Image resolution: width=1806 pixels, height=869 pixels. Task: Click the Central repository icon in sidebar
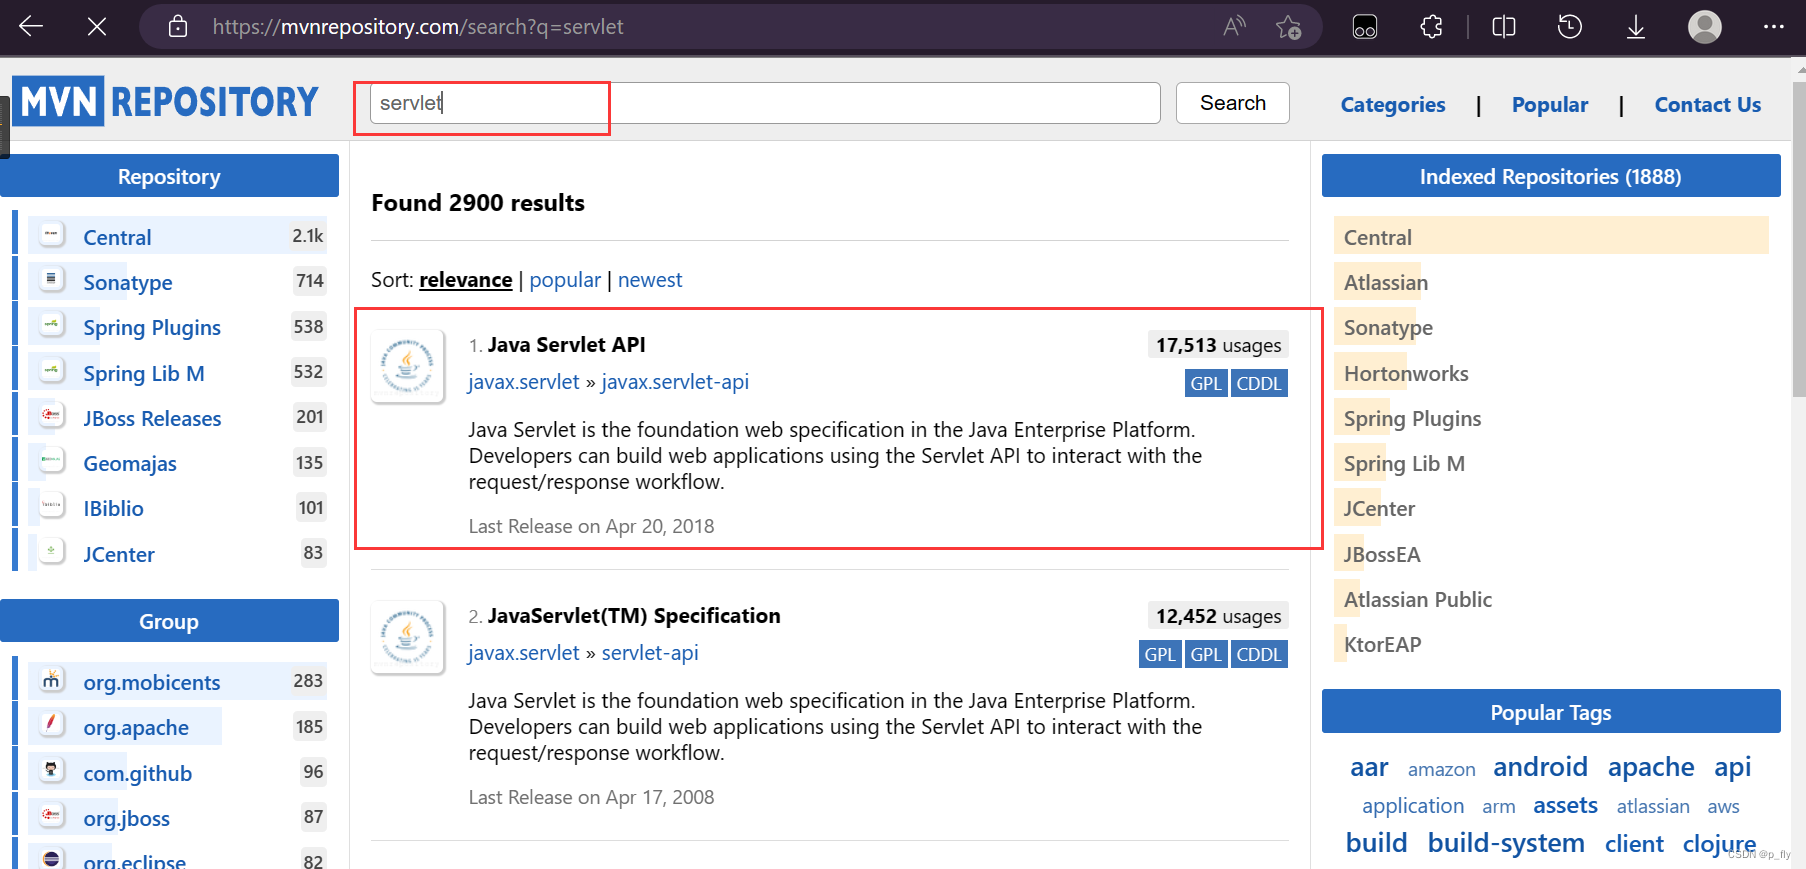(x=51, y=234)
